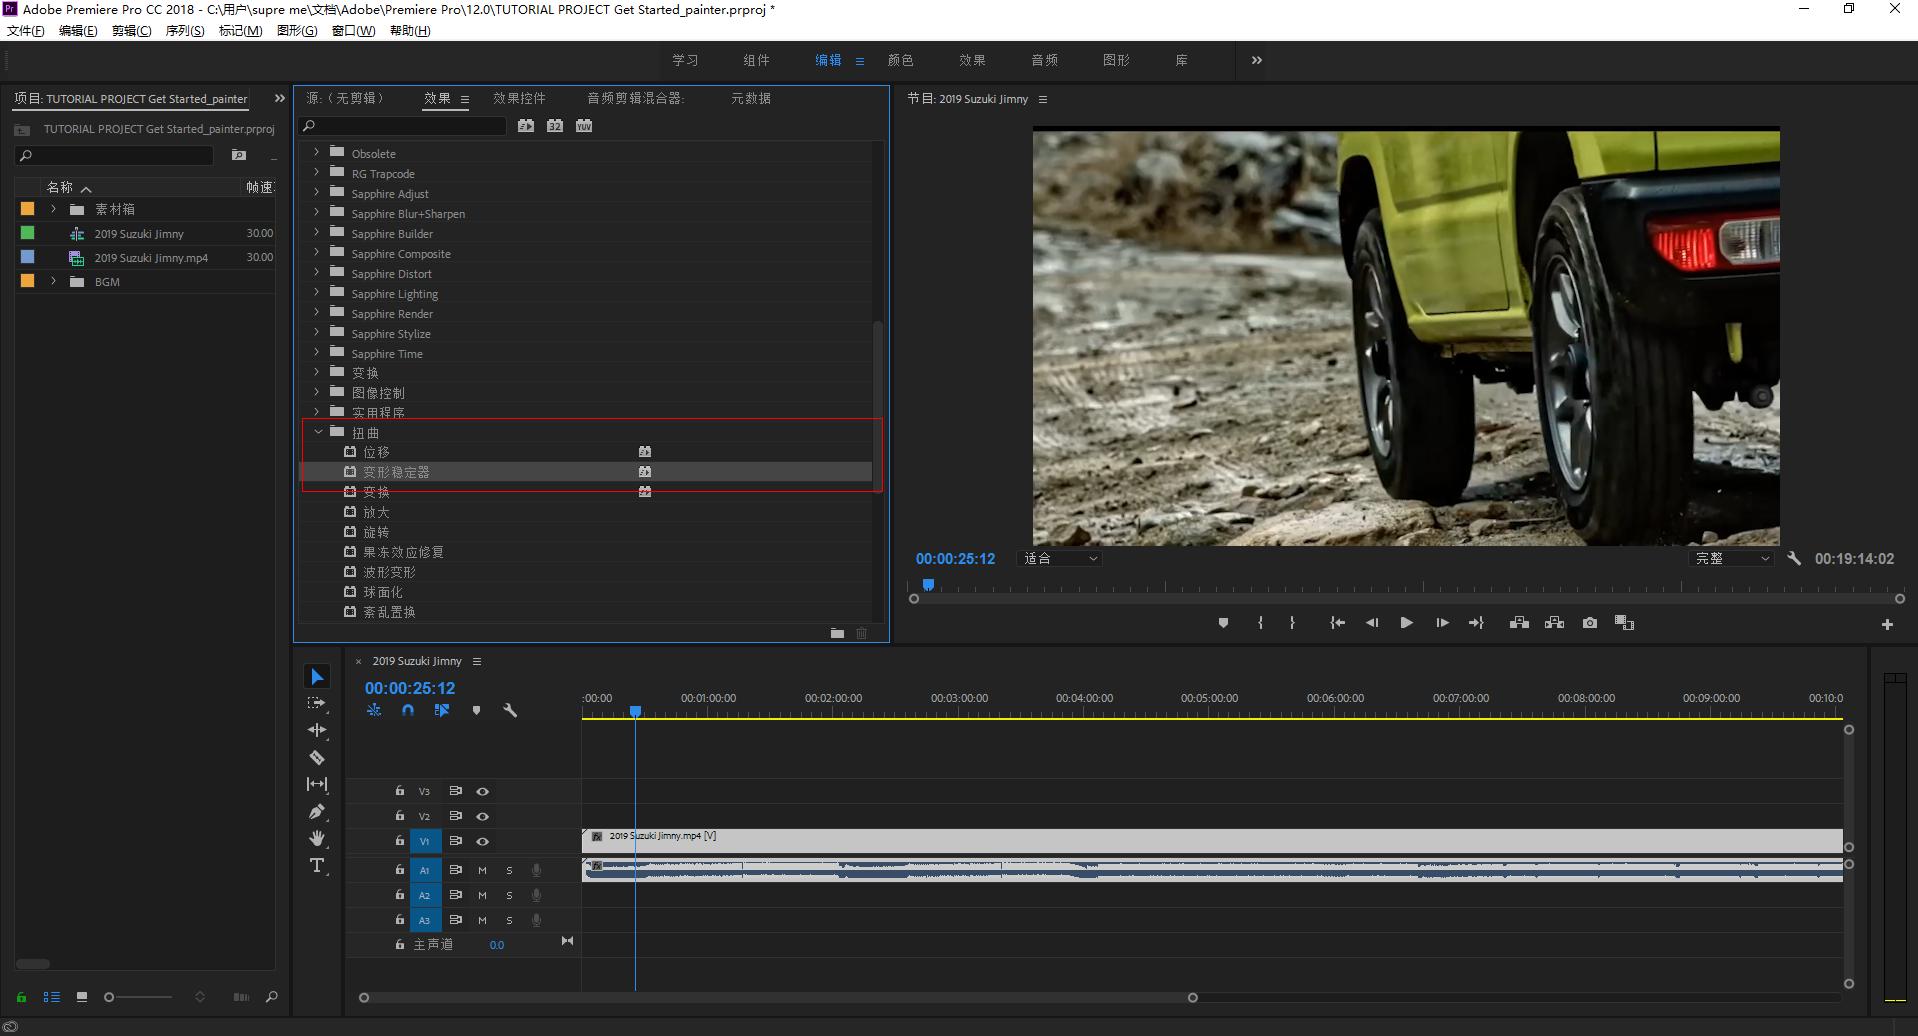This screenshot has width=1918, height=1036.
Task: Add a marker in Program monitor
Action: [1223, 623]
